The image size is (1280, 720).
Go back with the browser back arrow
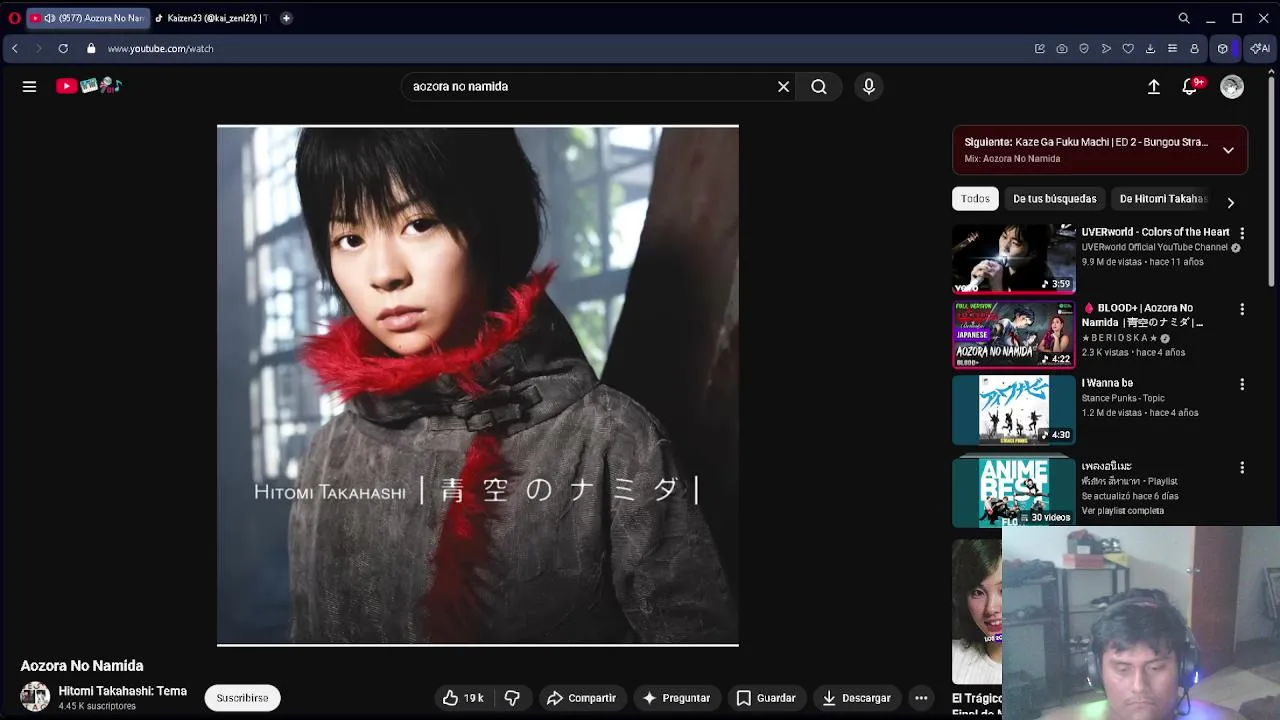click(x=15, y=48)
